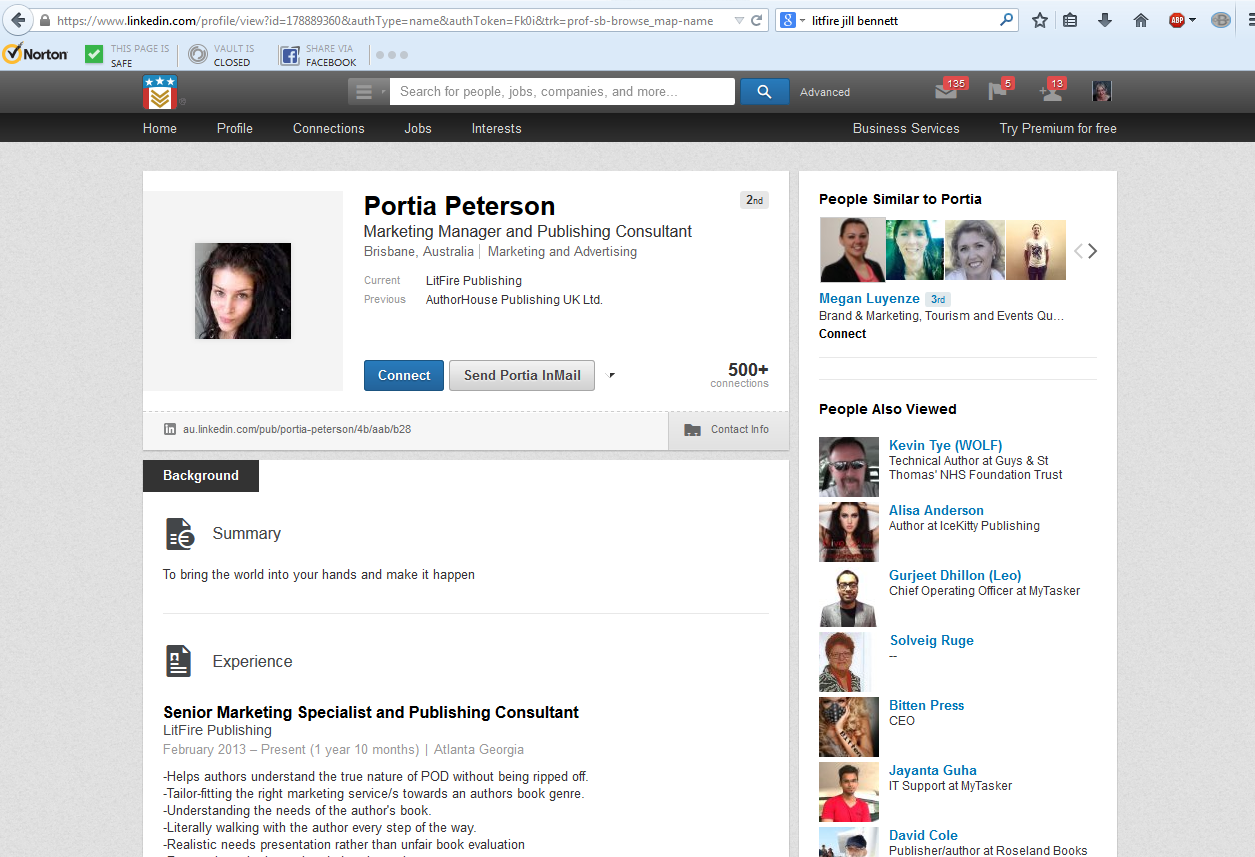Open dropdown arrow next to Send Portia InMail
This screenshot has width=1255, height=857.
611,376
